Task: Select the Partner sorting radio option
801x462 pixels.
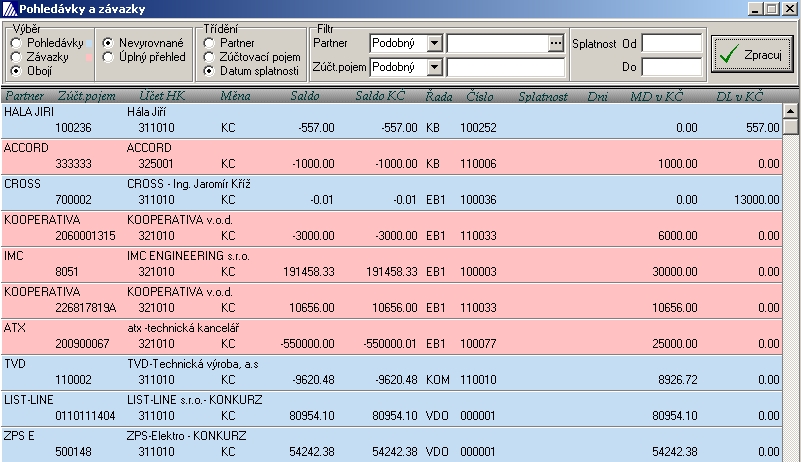Action: (x=208, y=44)
